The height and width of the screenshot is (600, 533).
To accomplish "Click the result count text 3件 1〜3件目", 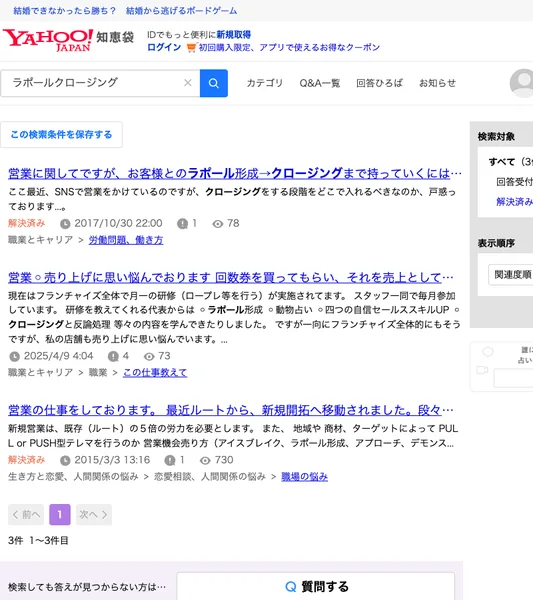I will tap(38, 541).
